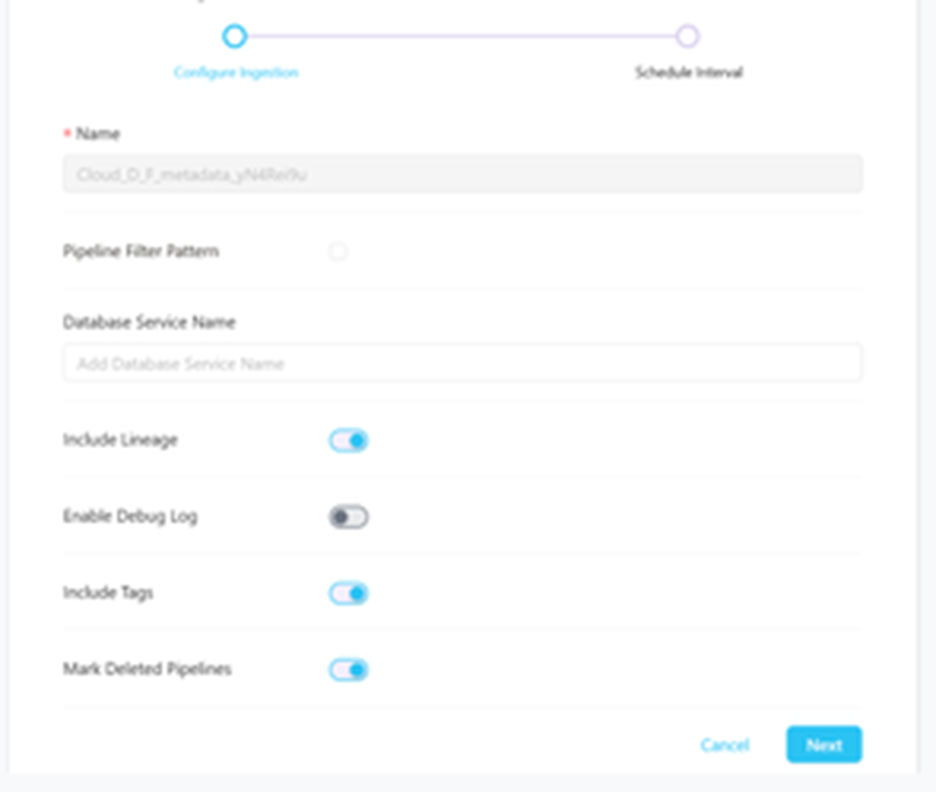Click the Schedule Interval step circle
Screen dimensions: 936x792
pyautogui.click(x=687, y=37)
